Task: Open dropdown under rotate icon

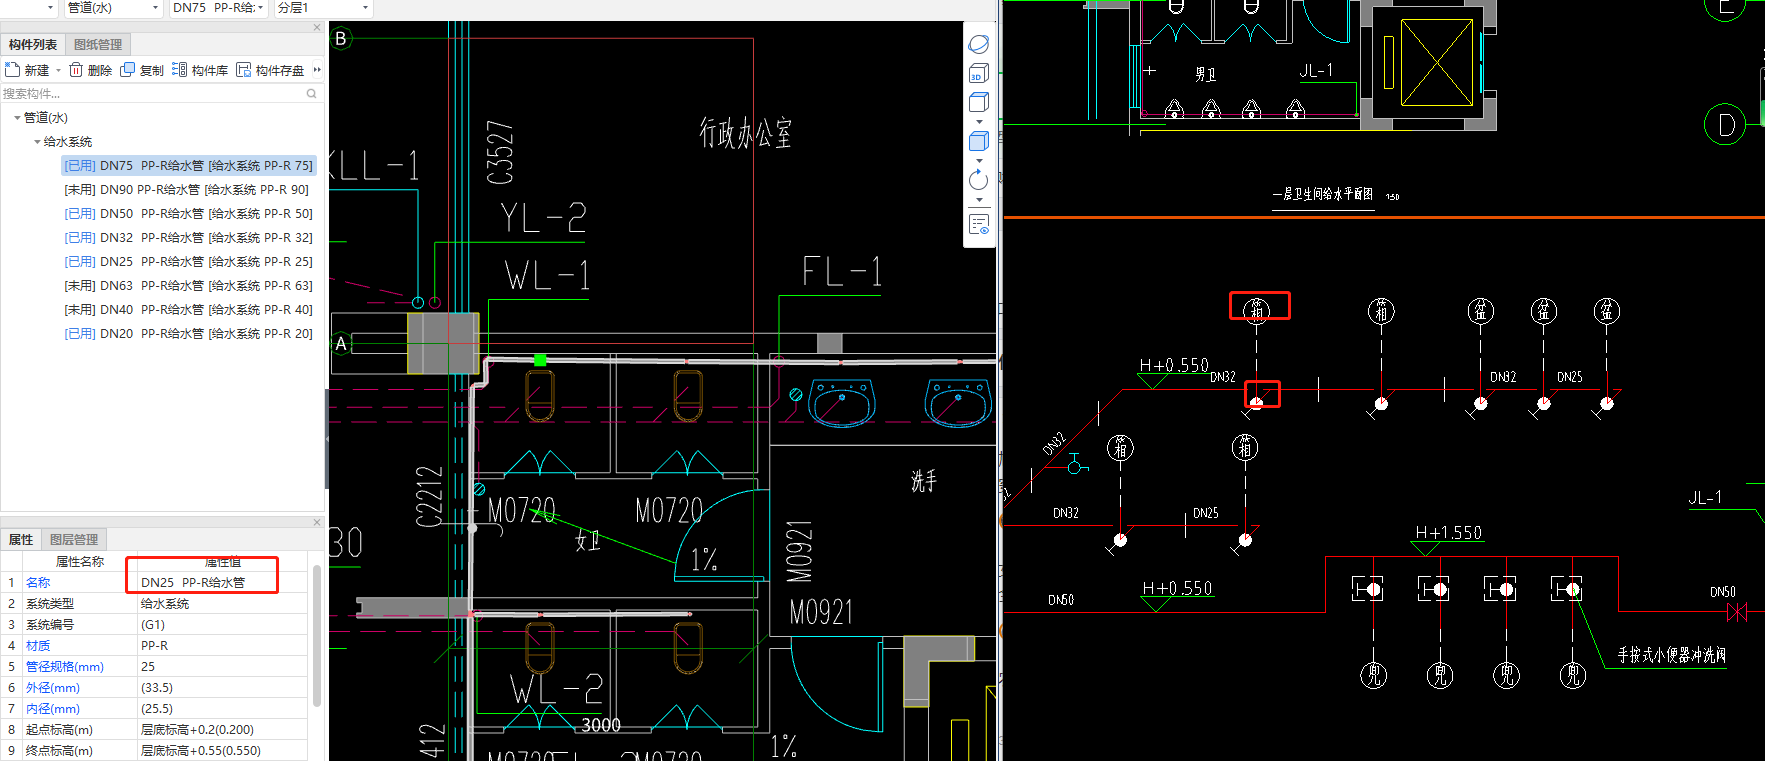Action: click(x=979, y=200)
